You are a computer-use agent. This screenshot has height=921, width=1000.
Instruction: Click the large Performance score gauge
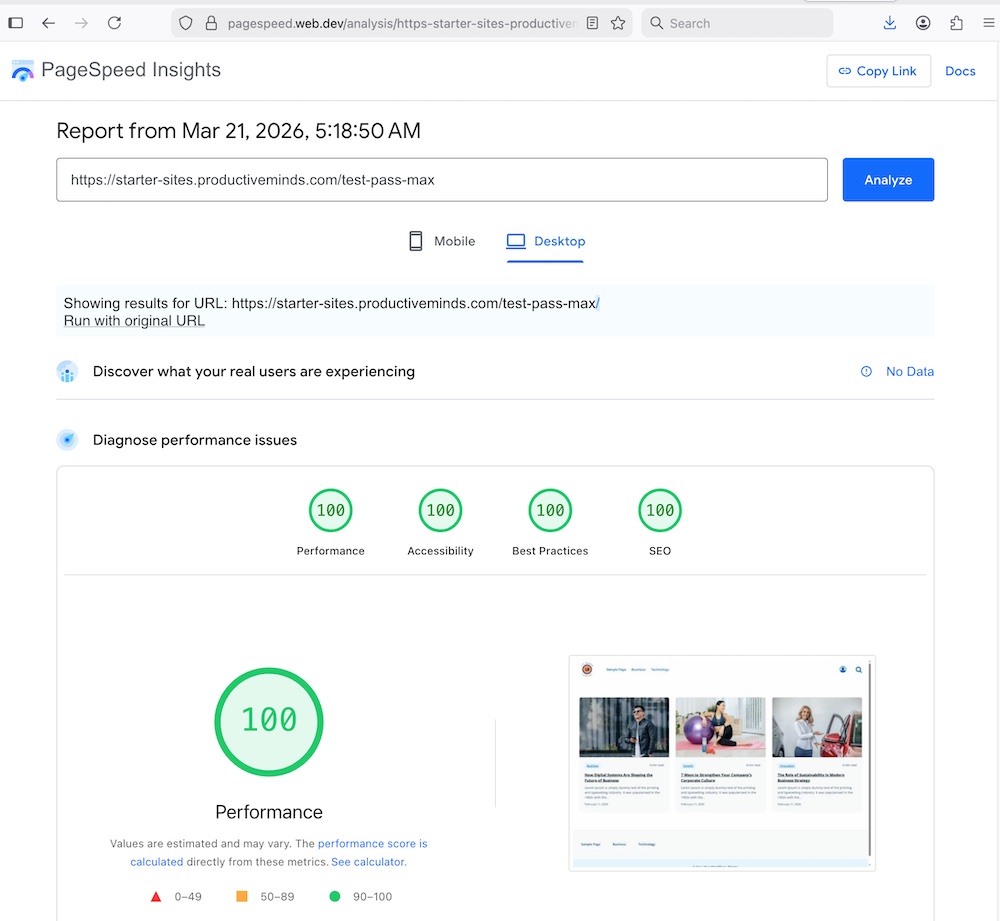(x=269, y=720)
